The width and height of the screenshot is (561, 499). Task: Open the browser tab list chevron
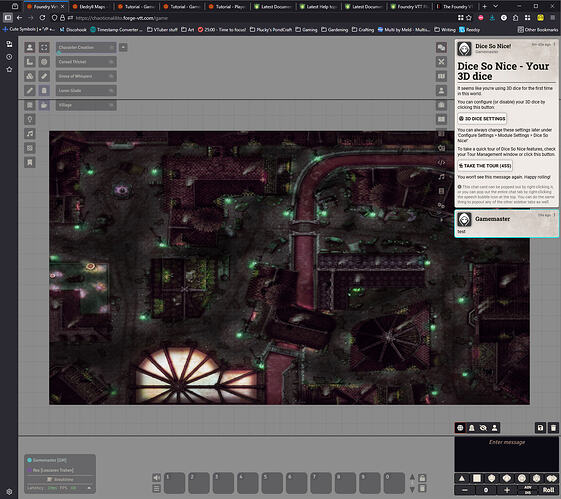coord(496,6)
